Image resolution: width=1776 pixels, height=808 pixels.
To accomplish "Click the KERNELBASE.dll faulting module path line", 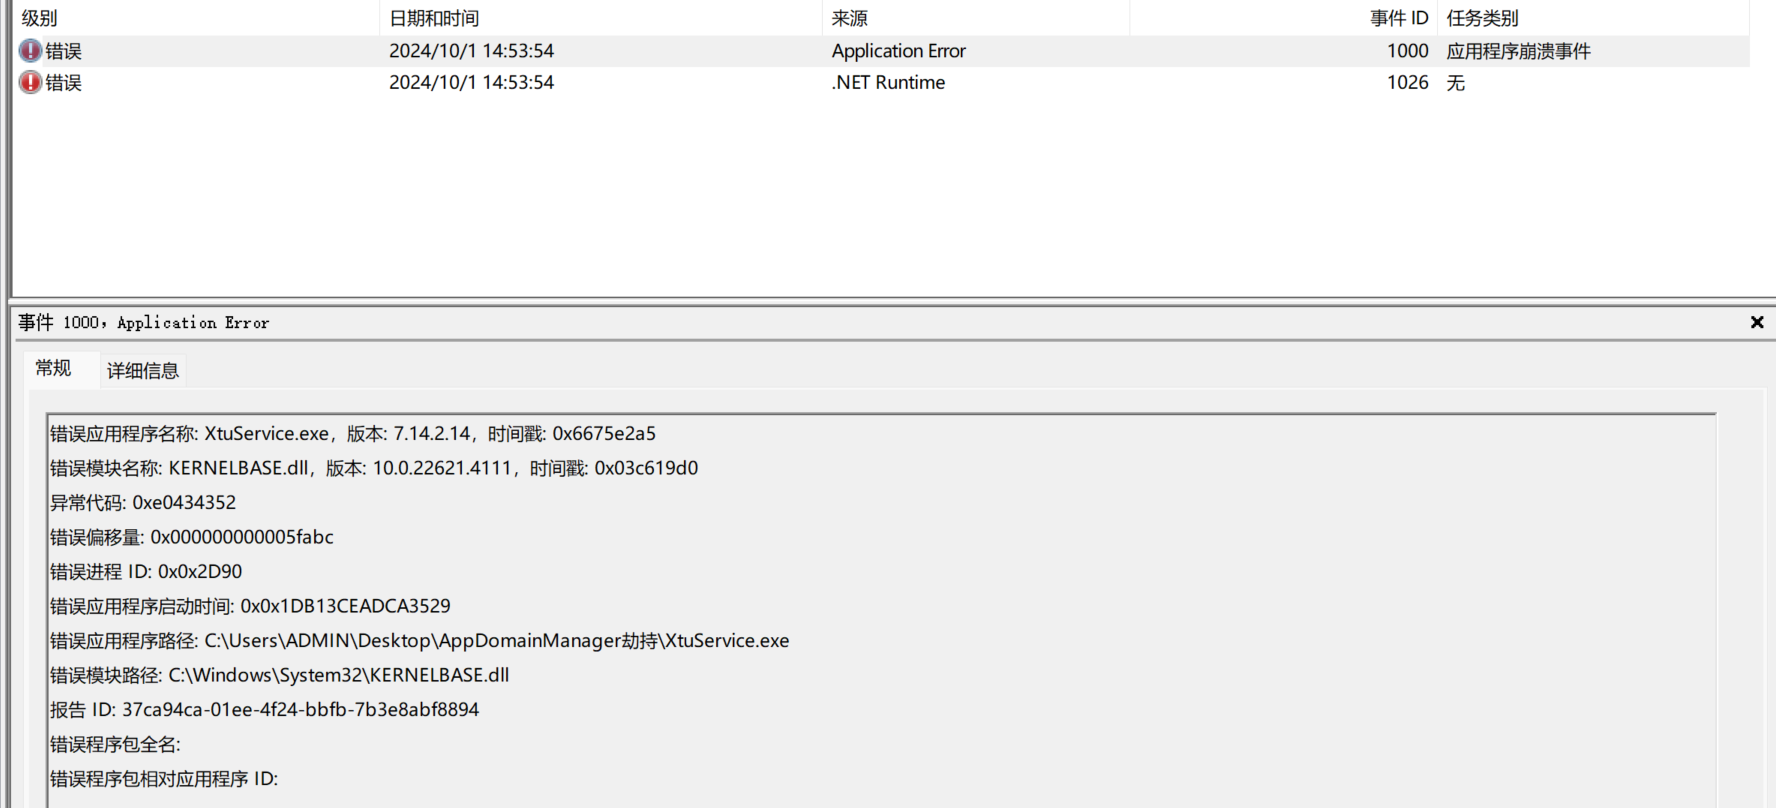I will coord(280,676).
